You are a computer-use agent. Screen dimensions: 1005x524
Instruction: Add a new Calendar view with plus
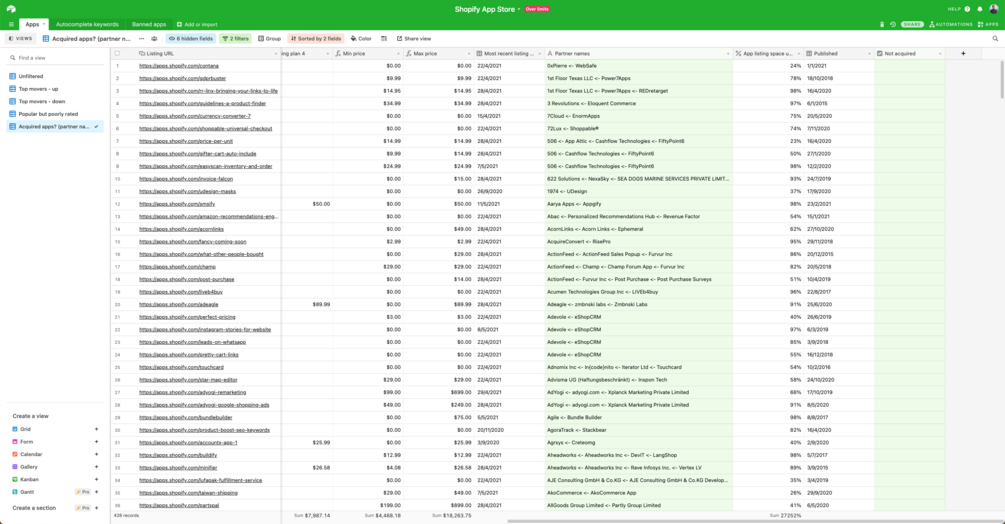[x=97, y=454]
